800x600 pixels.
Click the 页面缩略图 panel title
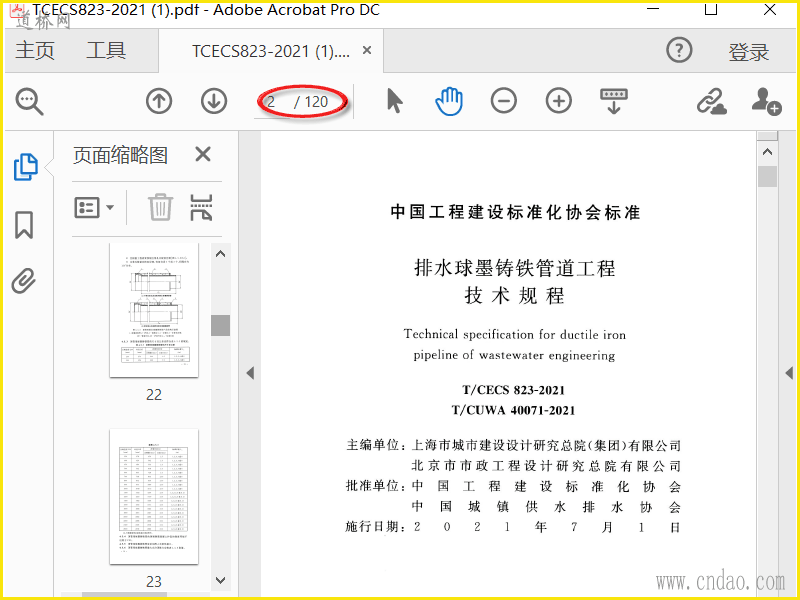tap(120, 155)
